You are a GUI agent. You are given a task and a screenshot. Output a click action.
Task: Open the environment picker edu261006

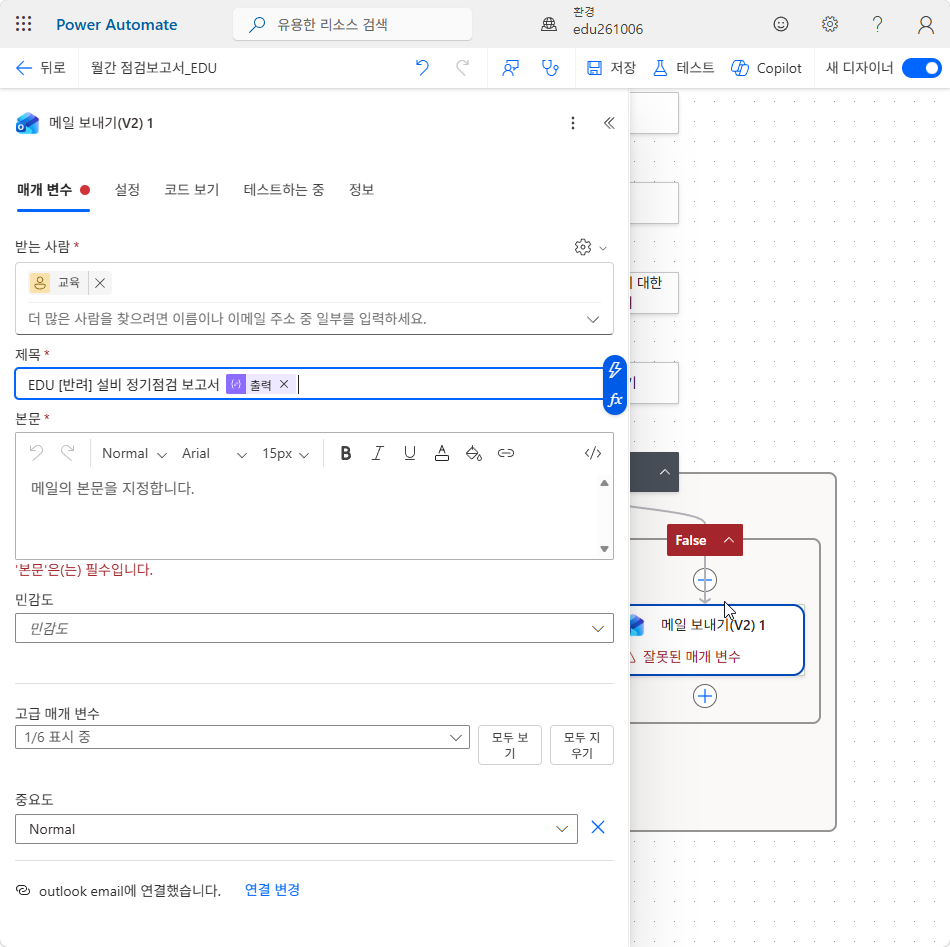592,24
